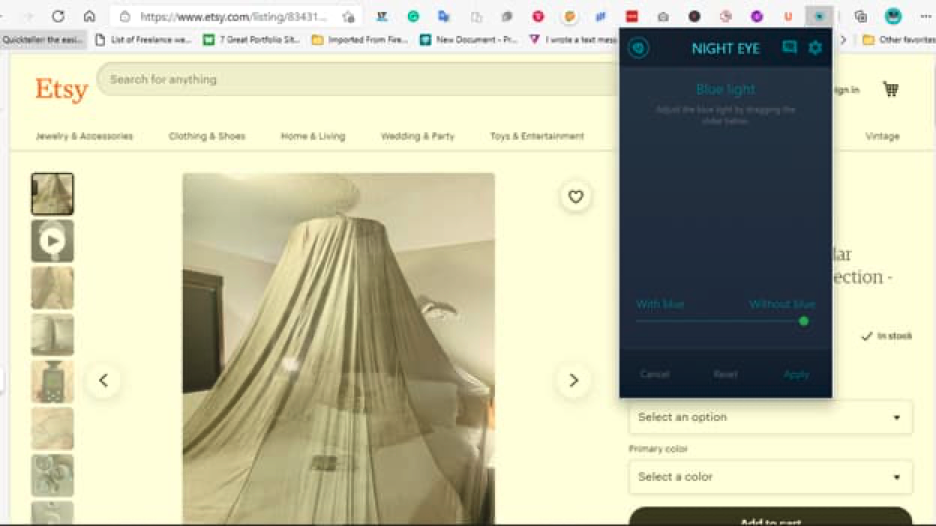Image resolution: width=936 pixels, height=526 pixels.
Task: Play the product video thumbnail
Action: click(53, 241)
